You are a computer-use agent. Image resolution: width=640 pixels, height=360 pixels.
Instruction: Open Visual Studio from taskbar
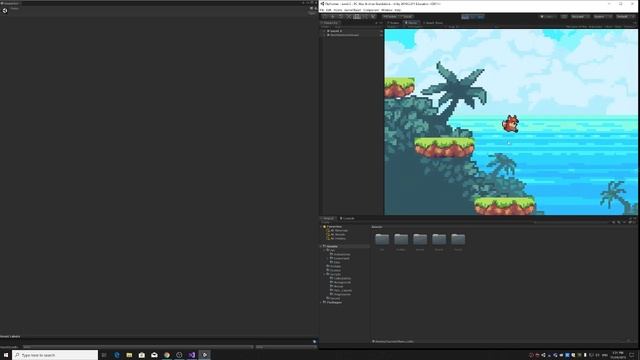(192, 355)
